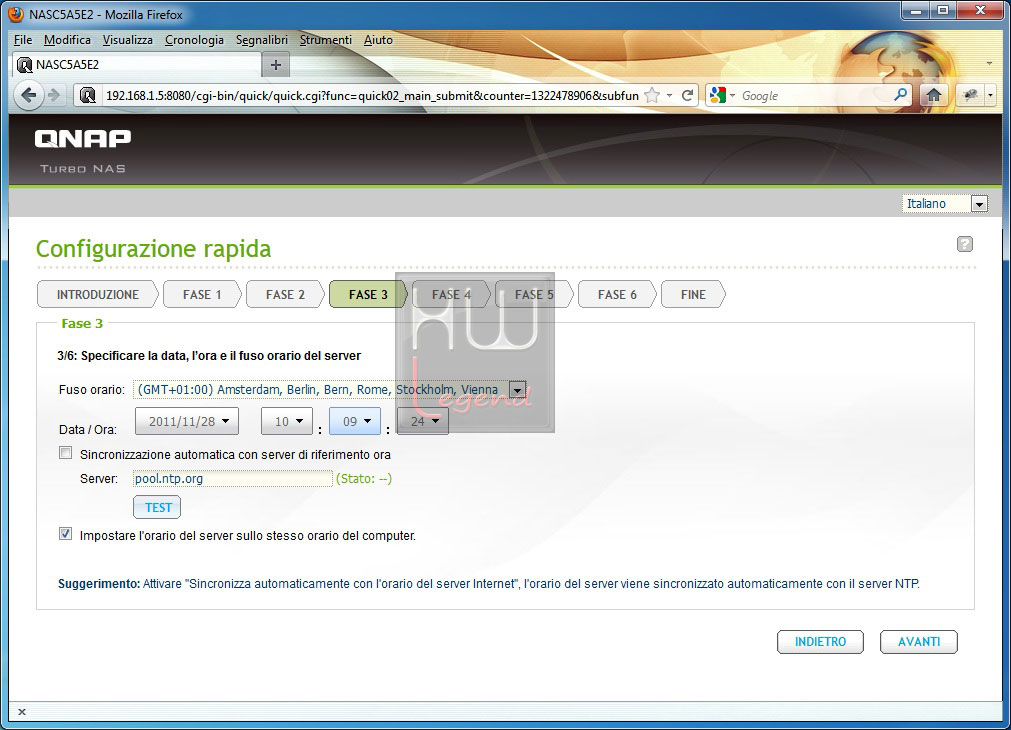The image size is (1011, 730).
Task: Click the '(Stato: --)' status text
Action: (x=364, y=478)
